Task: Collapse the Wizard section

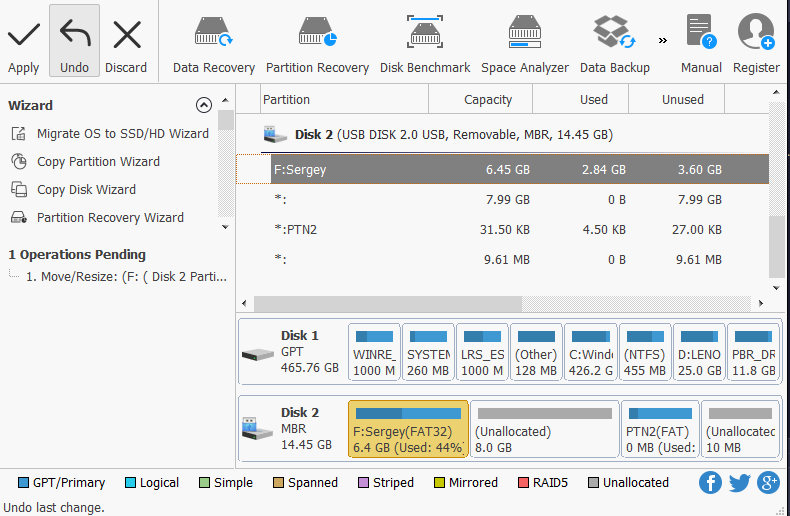Action: coord(204,105)
